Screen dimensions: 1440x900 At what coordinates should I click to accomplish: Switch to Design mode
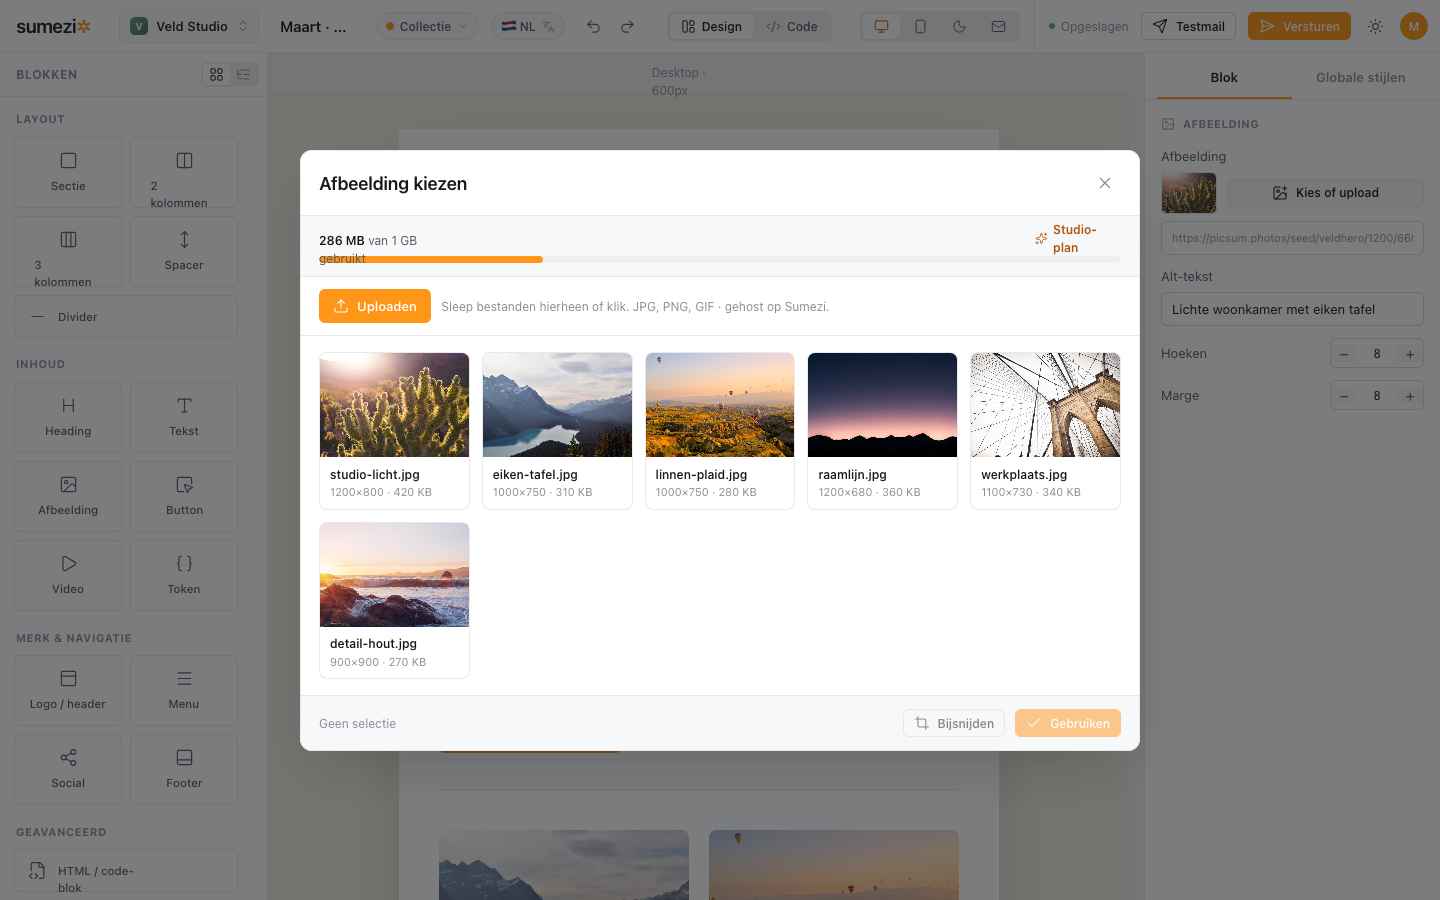[712, 27]
